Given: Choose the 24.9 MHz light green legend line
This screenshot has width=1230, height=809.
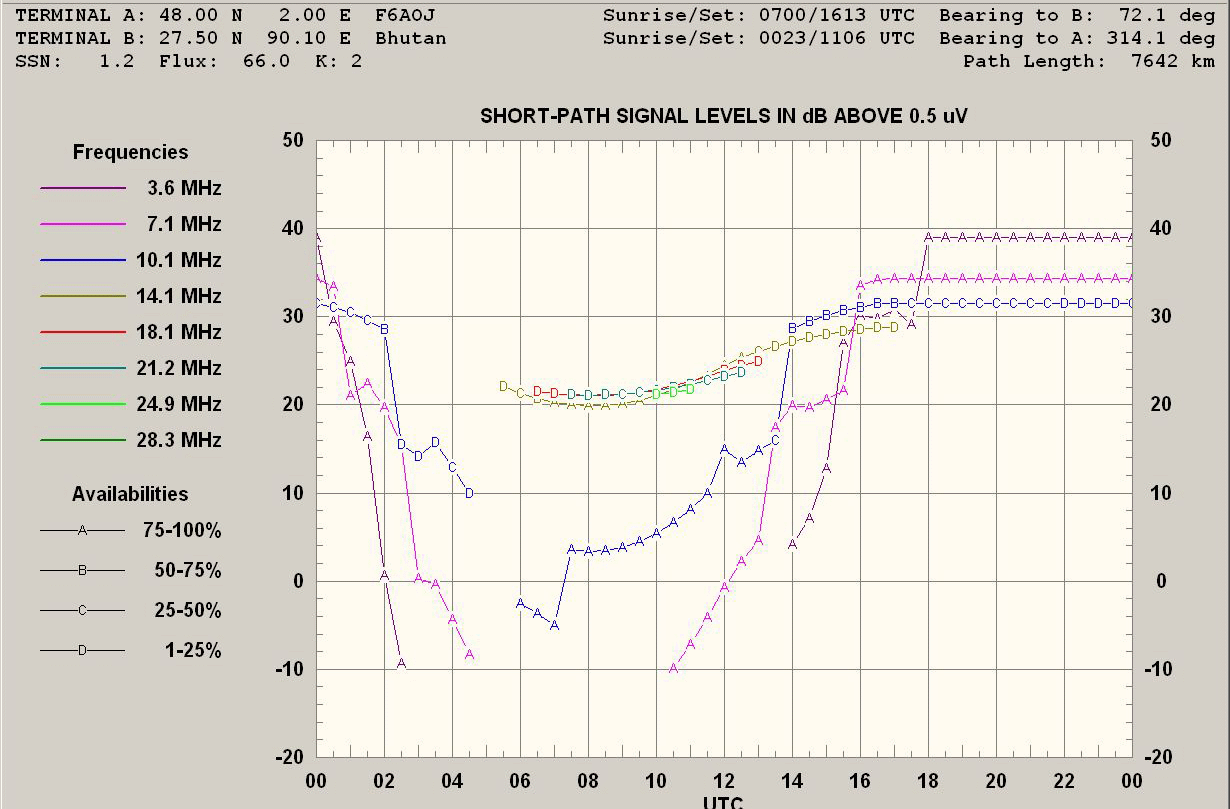Looking at the screenshot, I should 83,404.
